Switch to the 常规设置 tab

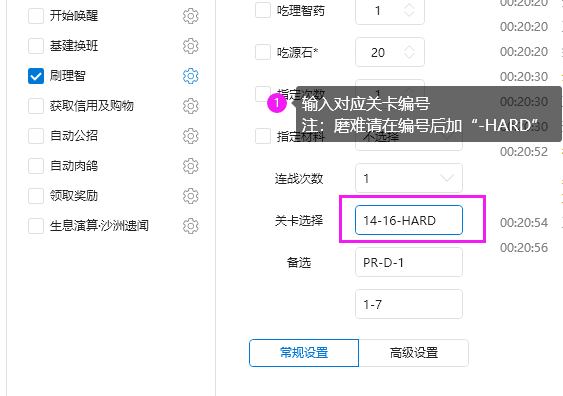point(304,353)
